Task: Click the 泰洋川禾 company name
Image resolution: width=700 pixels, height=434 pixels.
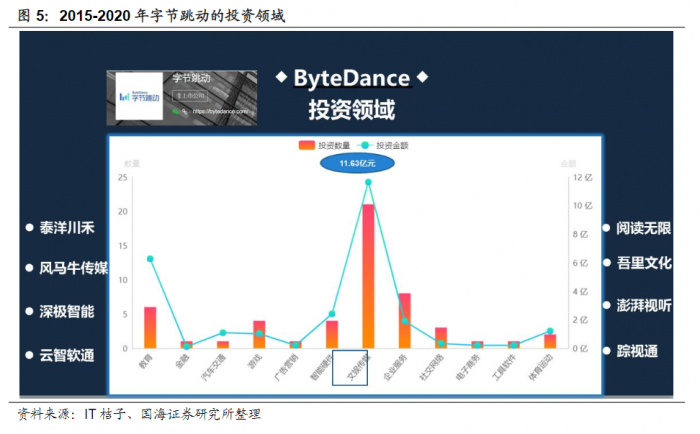Action: (67, 228)
